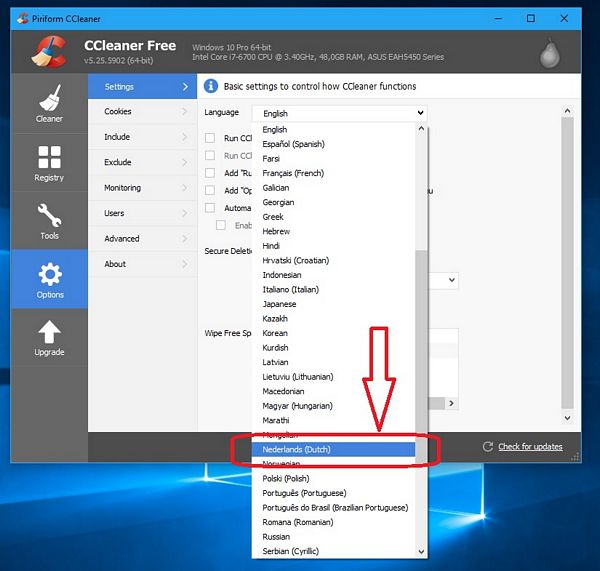Choose Español (Spanish) language
The width and height of the screenshot is (600, 571).
click(x=333, y=144)
